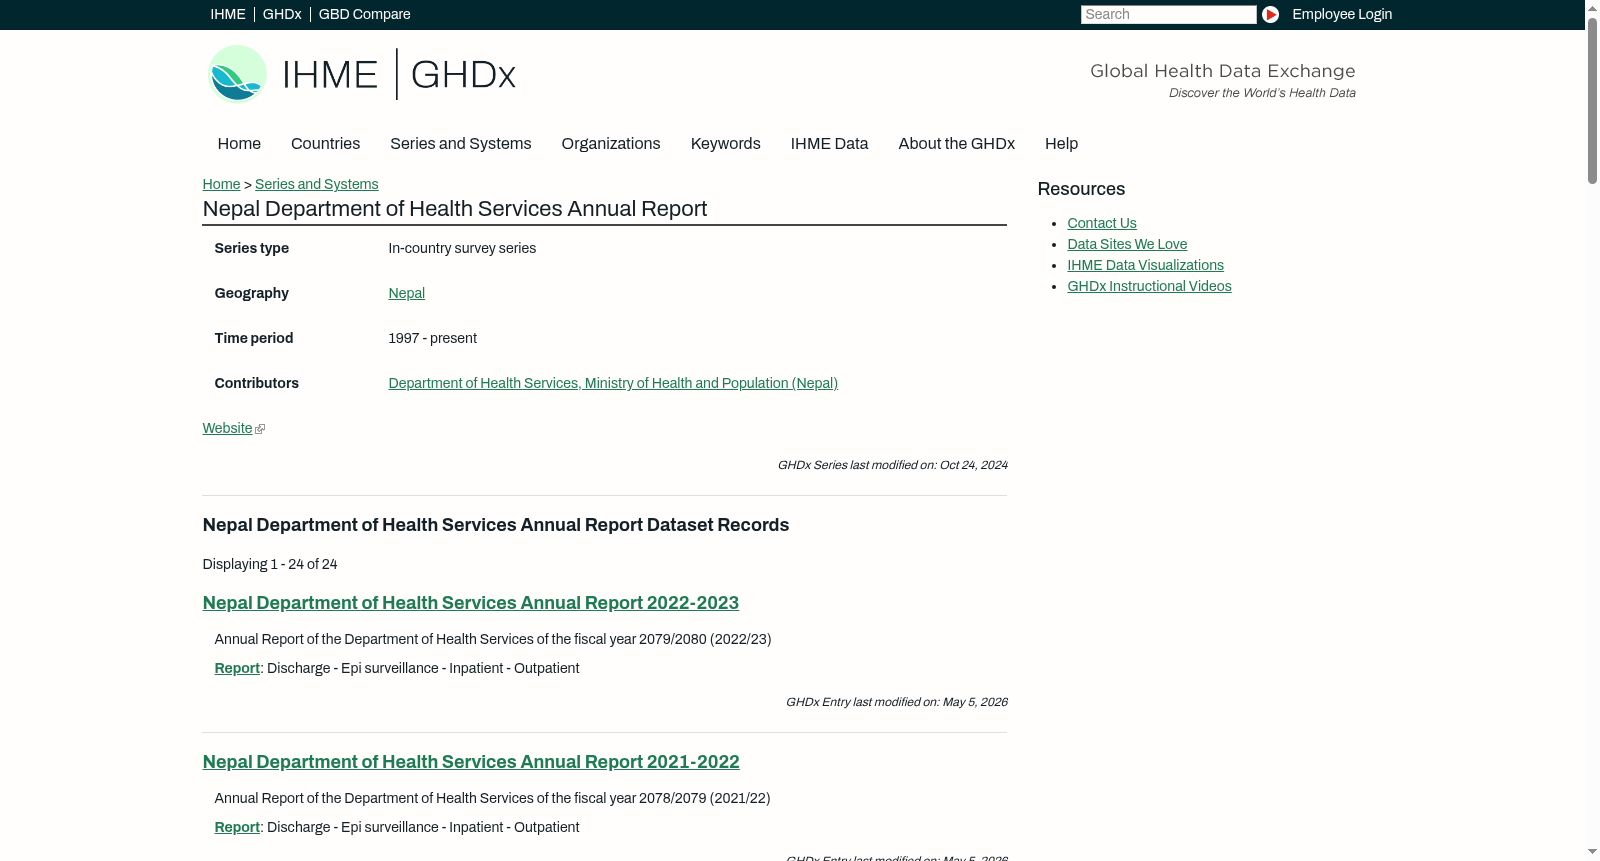1600x861 pixels.
Task: Click the 'Global Health Data Exchange' tagline
Action: [x=1223, y=71]
